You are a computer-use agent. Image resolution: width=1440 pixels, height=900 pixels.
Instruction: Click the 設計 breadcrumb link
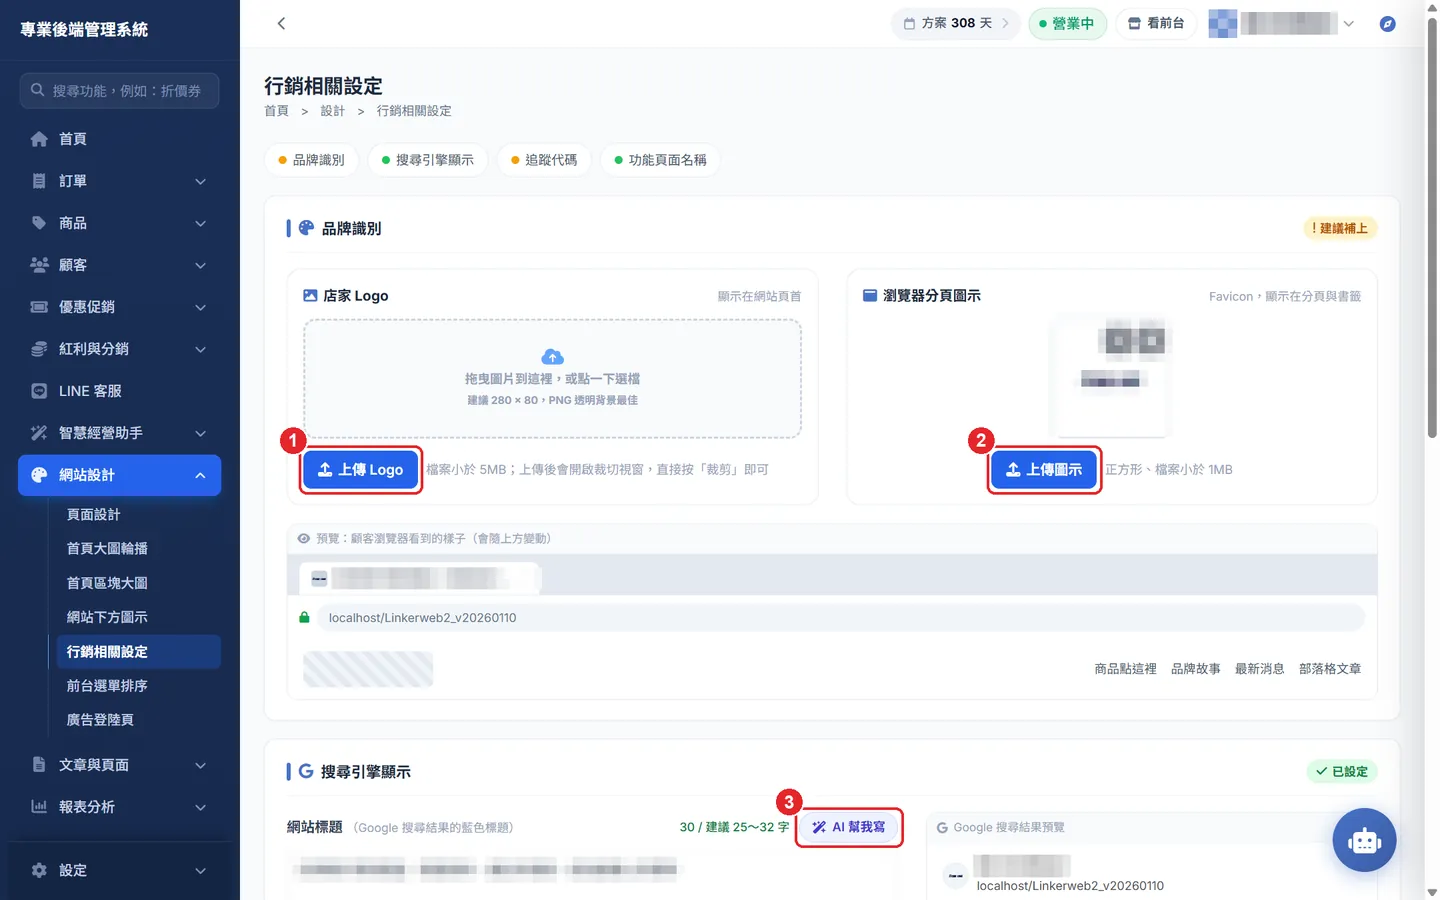coord(332,111)
